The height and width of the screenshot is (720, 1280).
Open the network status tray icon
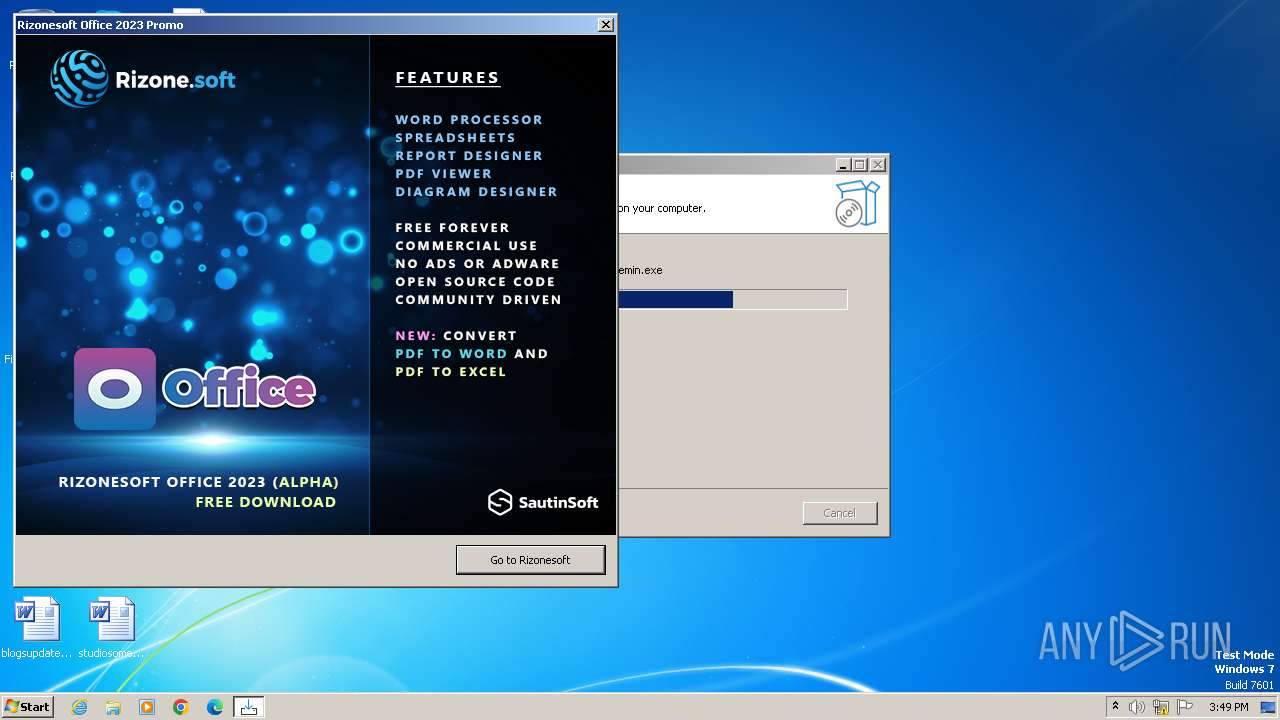pyautogui.click(x=1161, y=707)
